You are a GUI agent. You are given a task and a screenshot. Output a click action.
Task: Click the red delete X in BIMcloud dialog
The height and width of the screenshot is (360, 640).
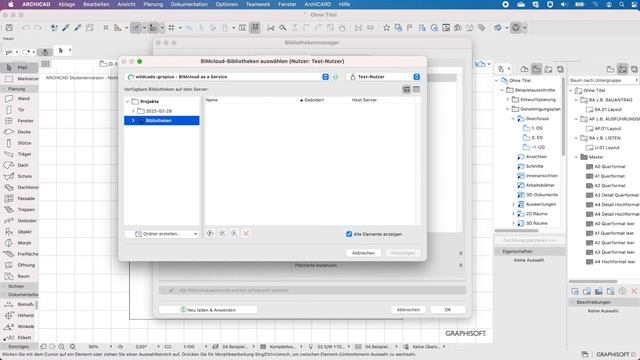(x=246, y=233)
